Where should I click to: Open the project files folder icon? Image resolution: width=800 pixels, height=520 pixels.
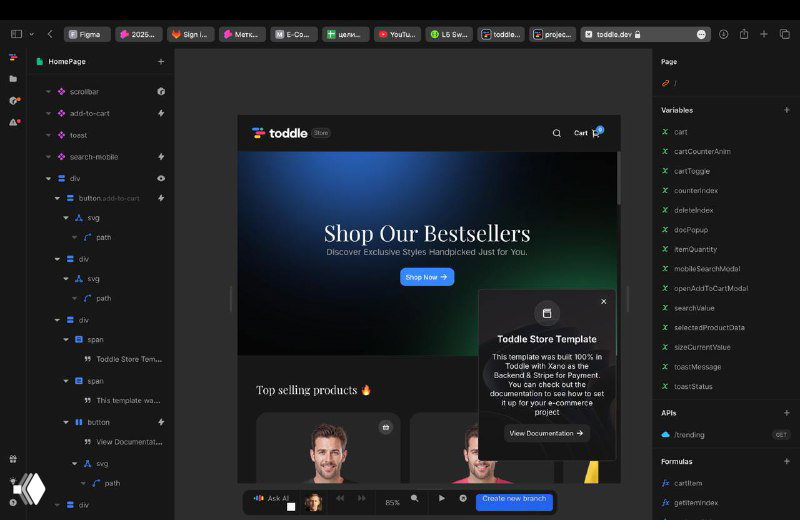click(x=13, y=79)
